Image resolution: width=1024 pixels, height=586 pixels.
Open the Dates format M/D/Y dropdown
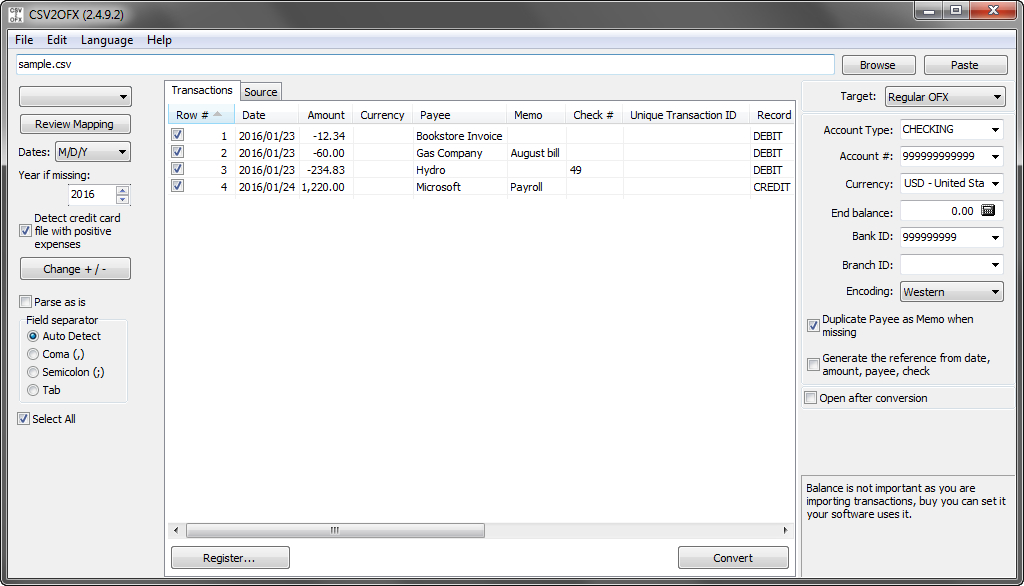point(92,152)
